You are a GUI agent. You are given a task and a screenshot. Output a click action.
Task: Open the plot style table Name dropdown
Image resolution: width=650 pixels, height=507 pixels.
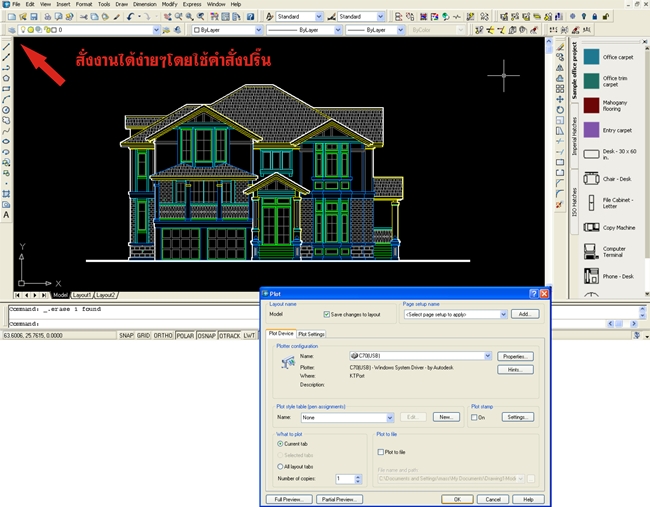pyautogui.click(x=347, y=417)
